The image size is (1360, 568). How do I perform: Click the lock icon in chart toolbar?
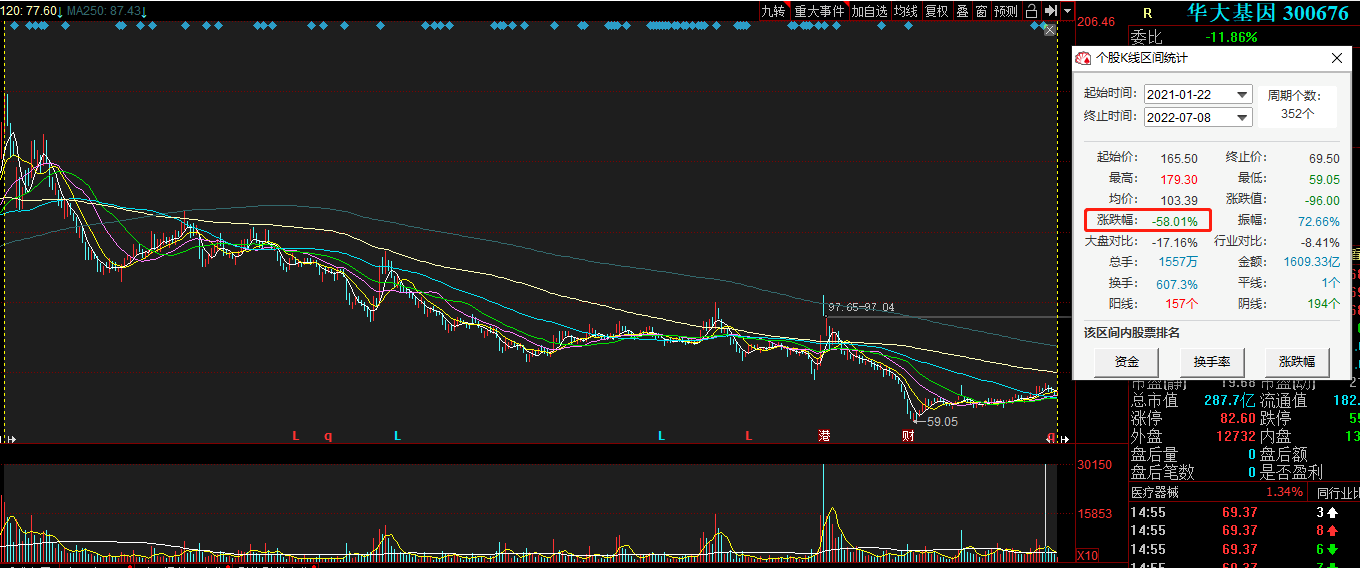tap(1031, 11)
